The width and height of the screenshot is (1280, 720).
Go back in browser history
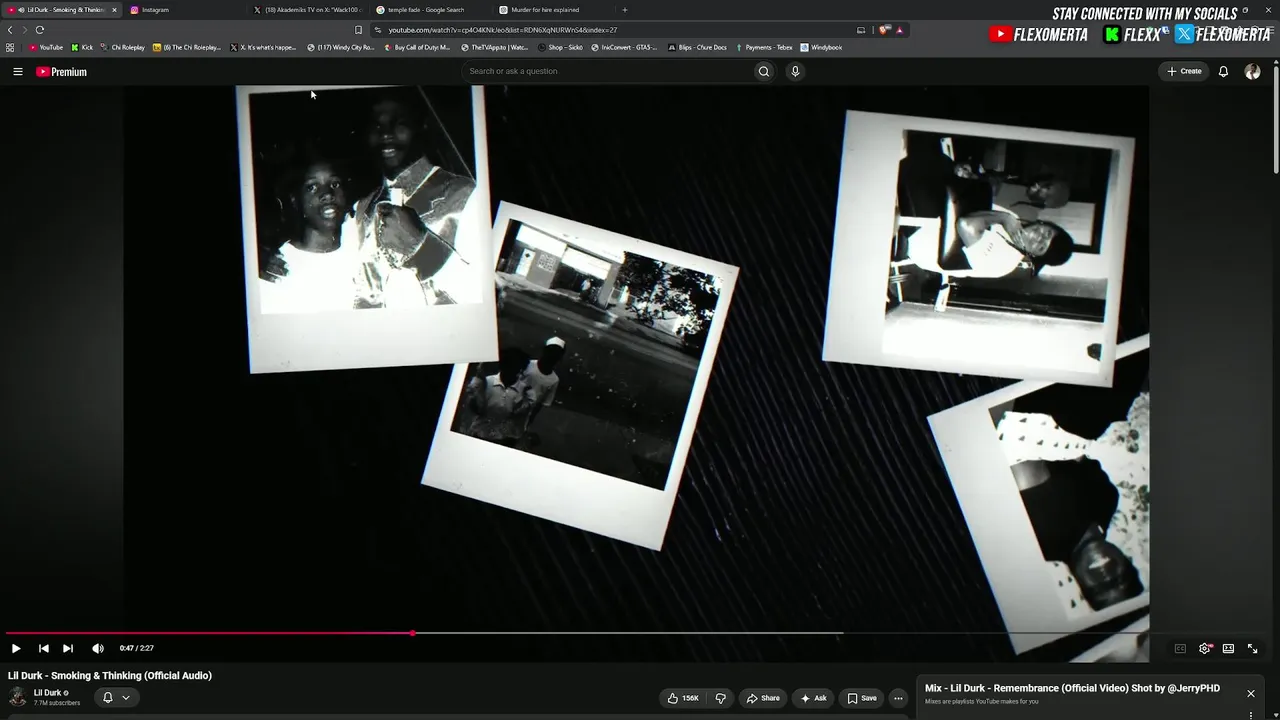[10, 30]
